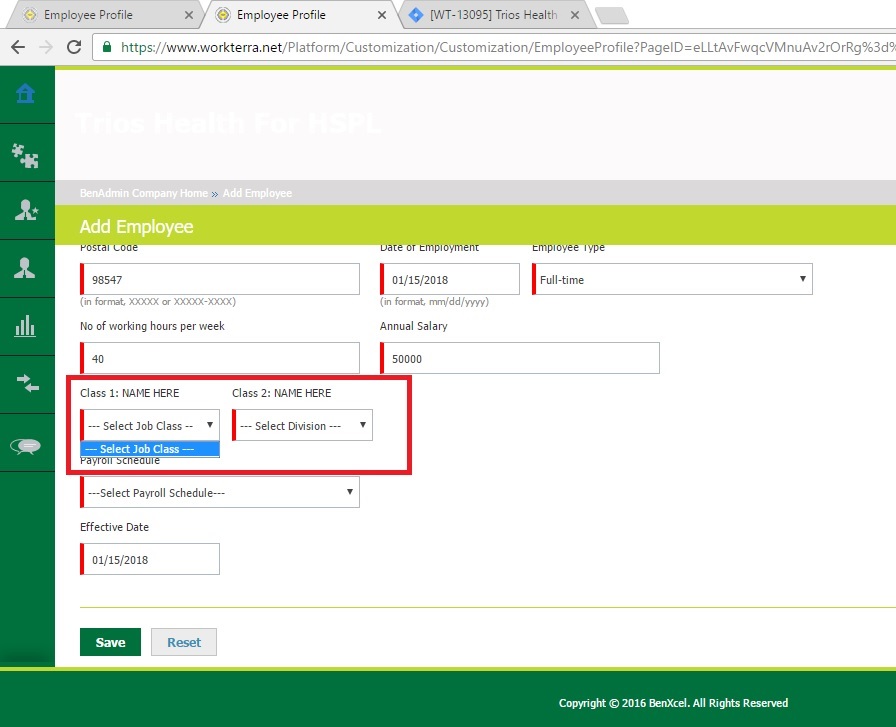The image size is (896, 727).
Task: Close the active Employee Profile tab
Action: 382,15
